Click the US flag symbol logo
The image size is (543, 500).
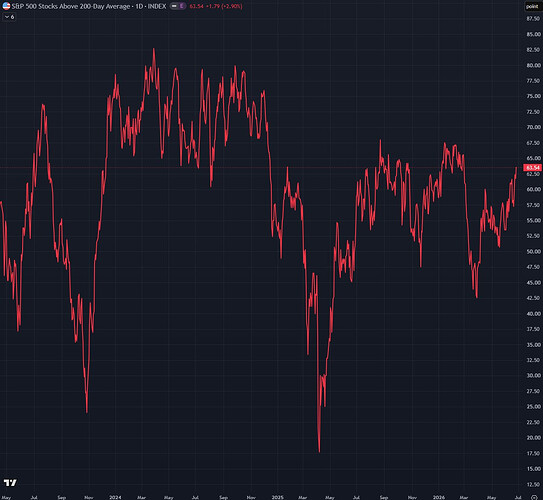6,6
